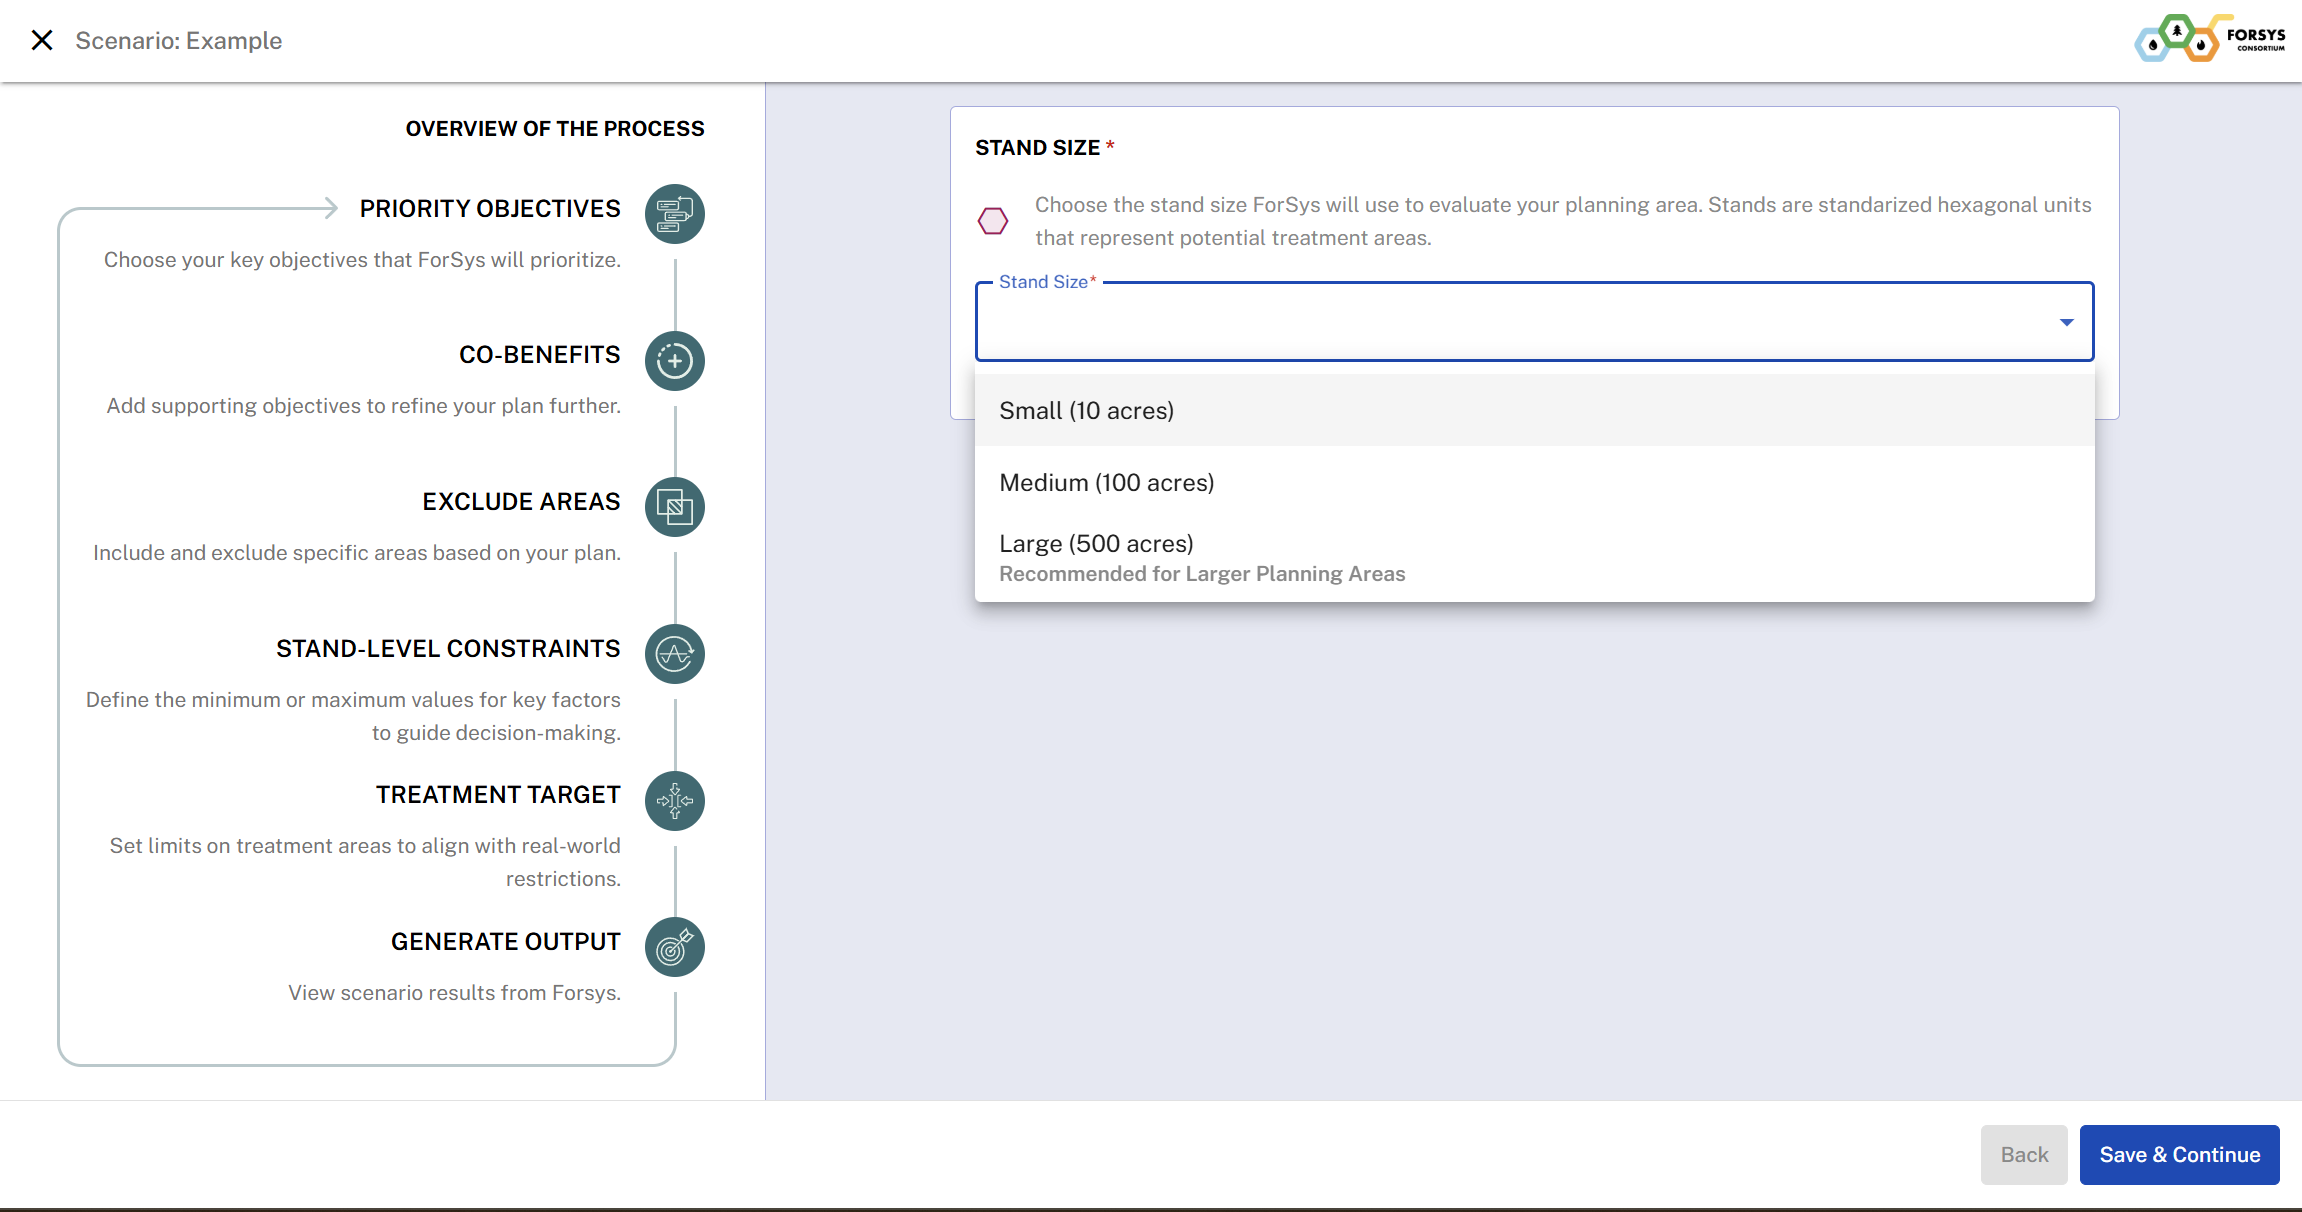
Task: Click the Back button
Action: 2024,1155
